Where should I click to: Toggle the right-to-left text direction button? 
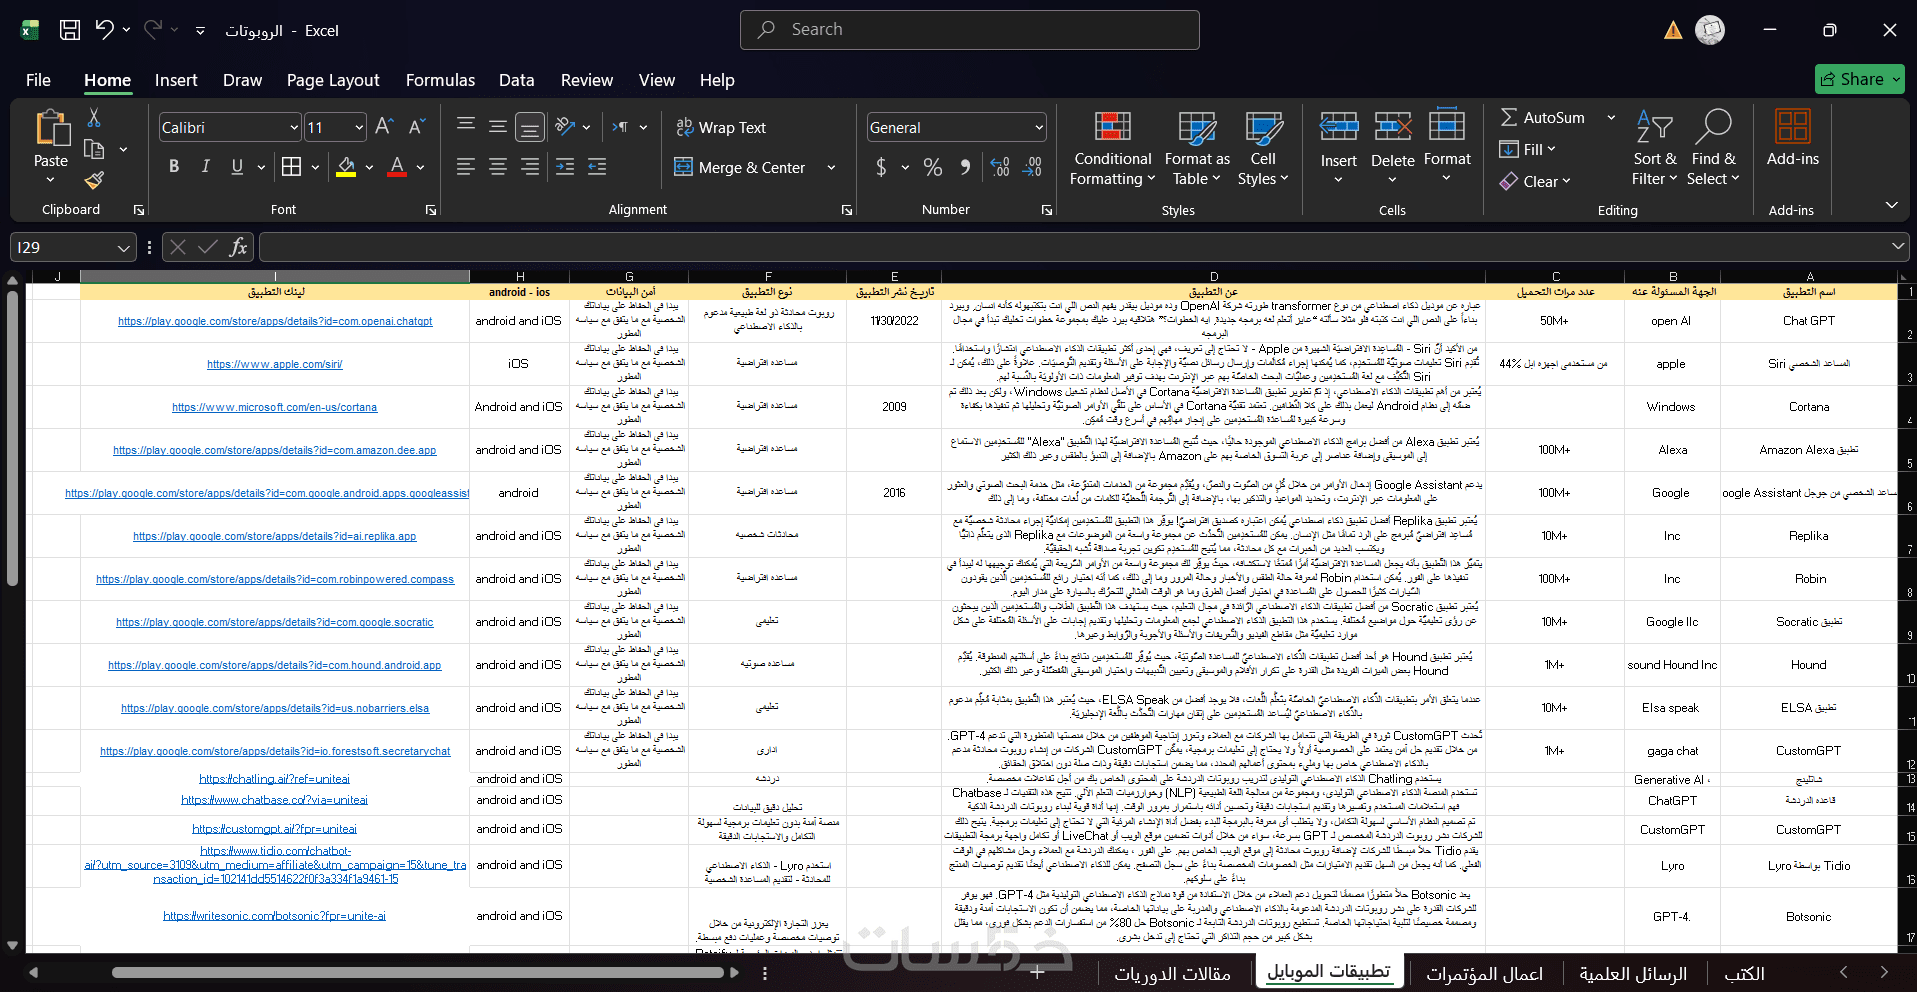[621, 127]
